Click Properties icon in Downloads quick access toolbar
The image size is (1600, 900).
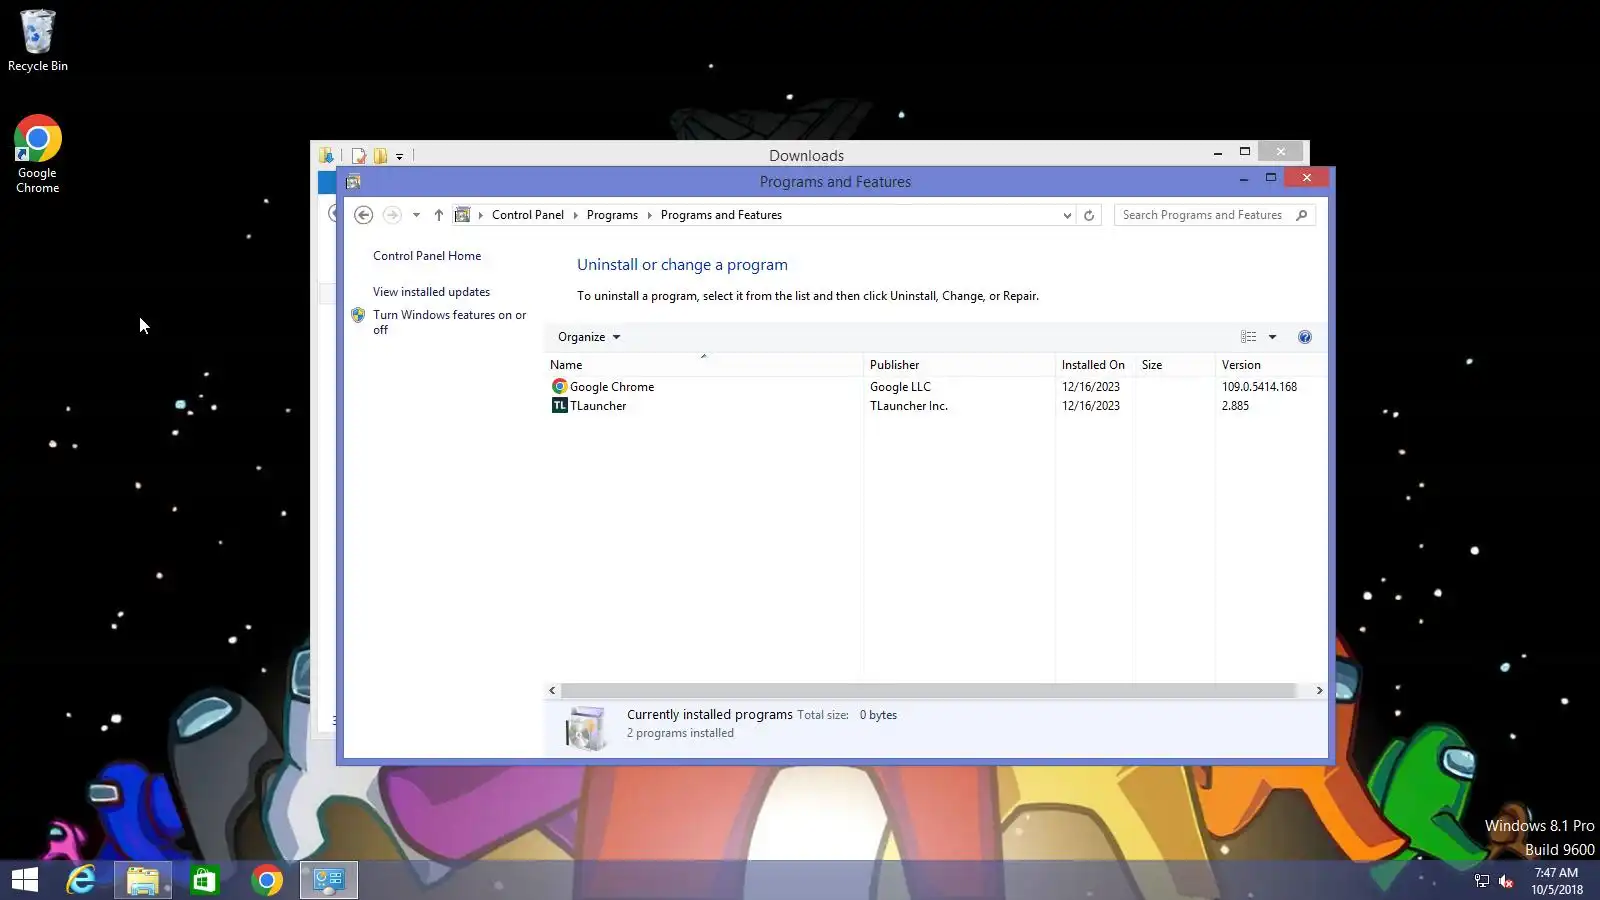click(x=358, y=155)
